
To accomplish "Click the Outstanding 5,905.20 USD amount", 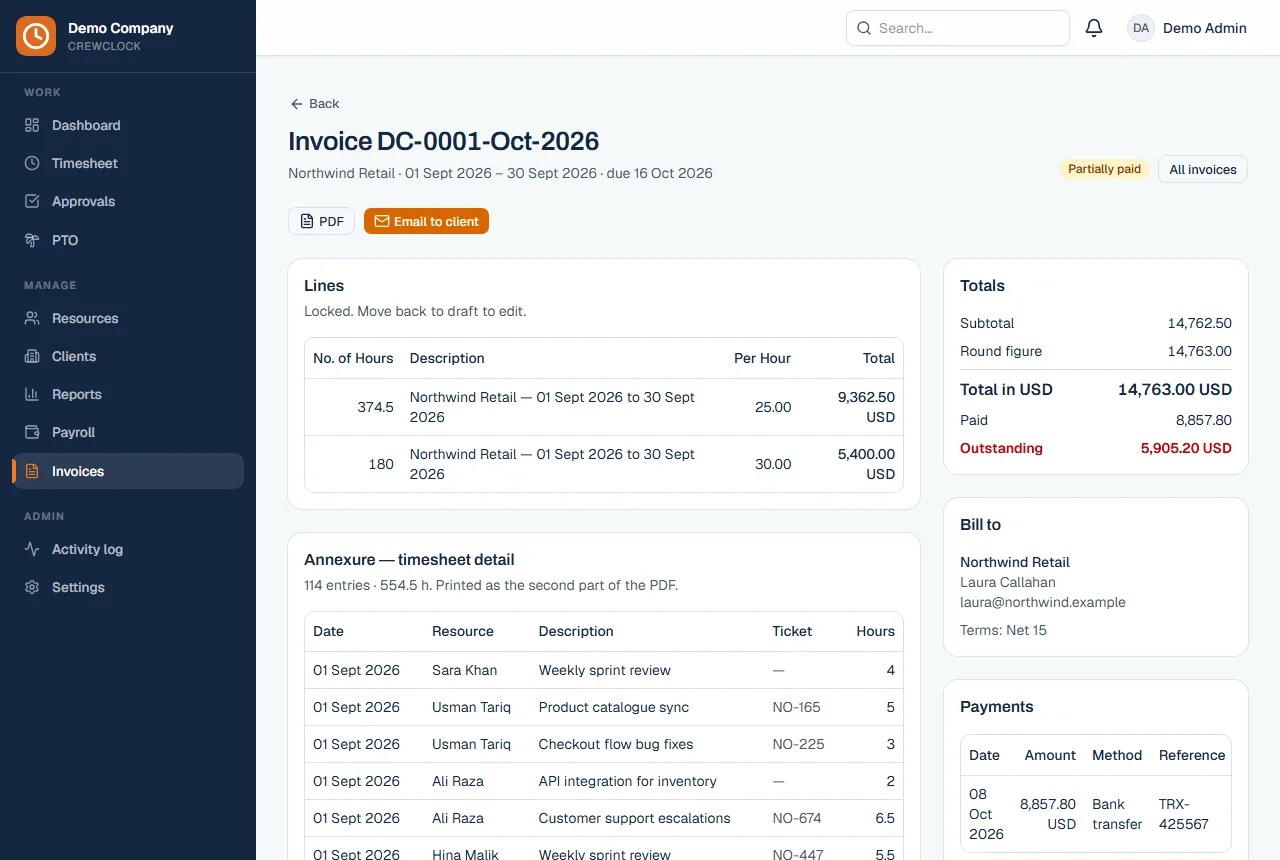I will (x=1186, y=448).
